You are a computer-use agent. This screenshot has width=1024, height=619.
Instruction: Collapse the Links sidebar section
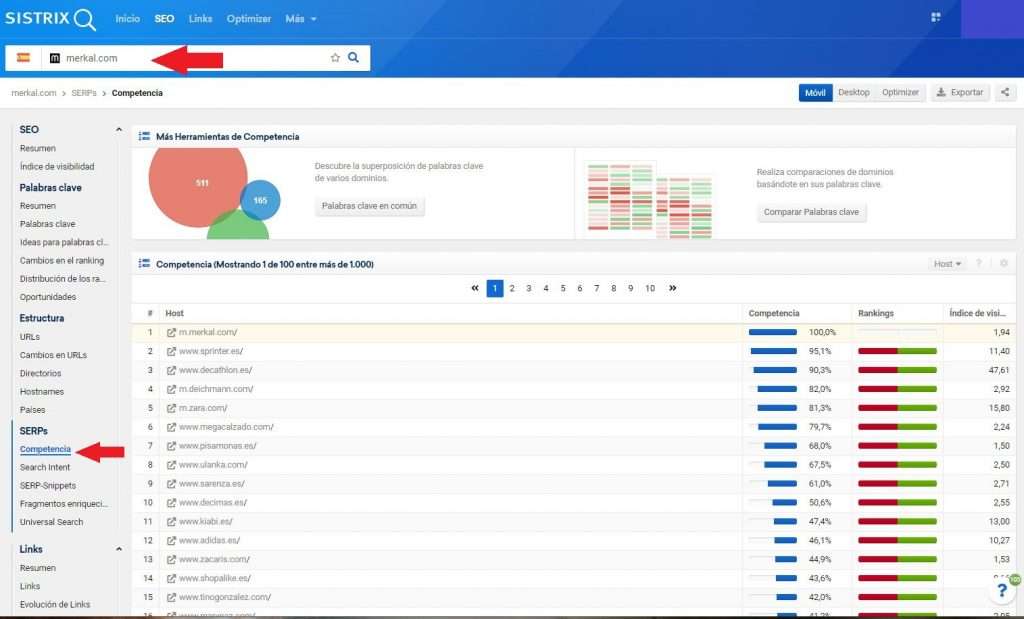[x=119, y=549]
